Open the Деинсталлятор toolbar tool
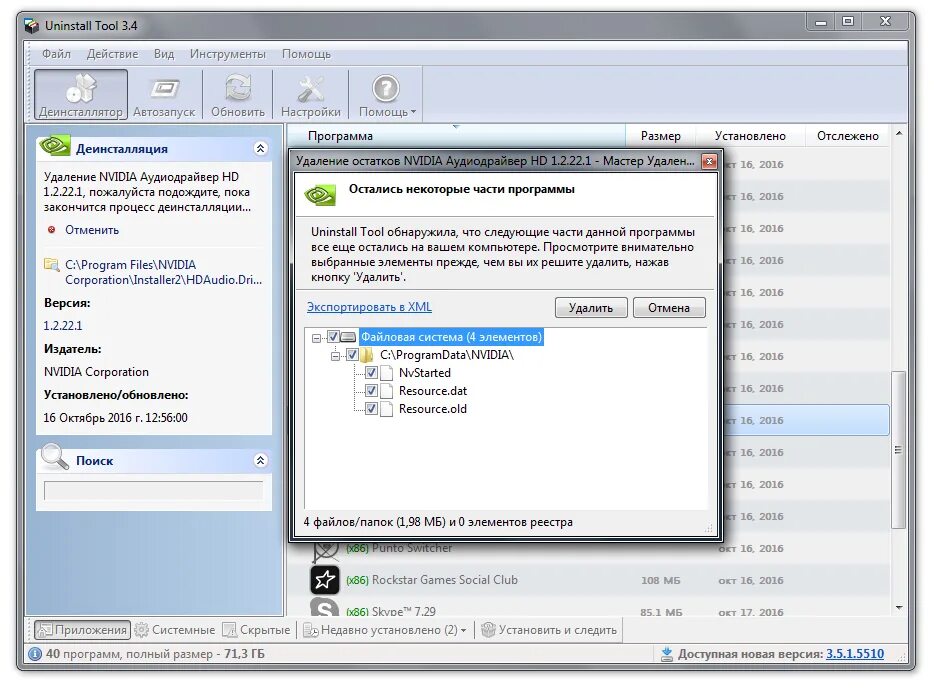Viewport: 934px width, 690px height. [80, 95]
